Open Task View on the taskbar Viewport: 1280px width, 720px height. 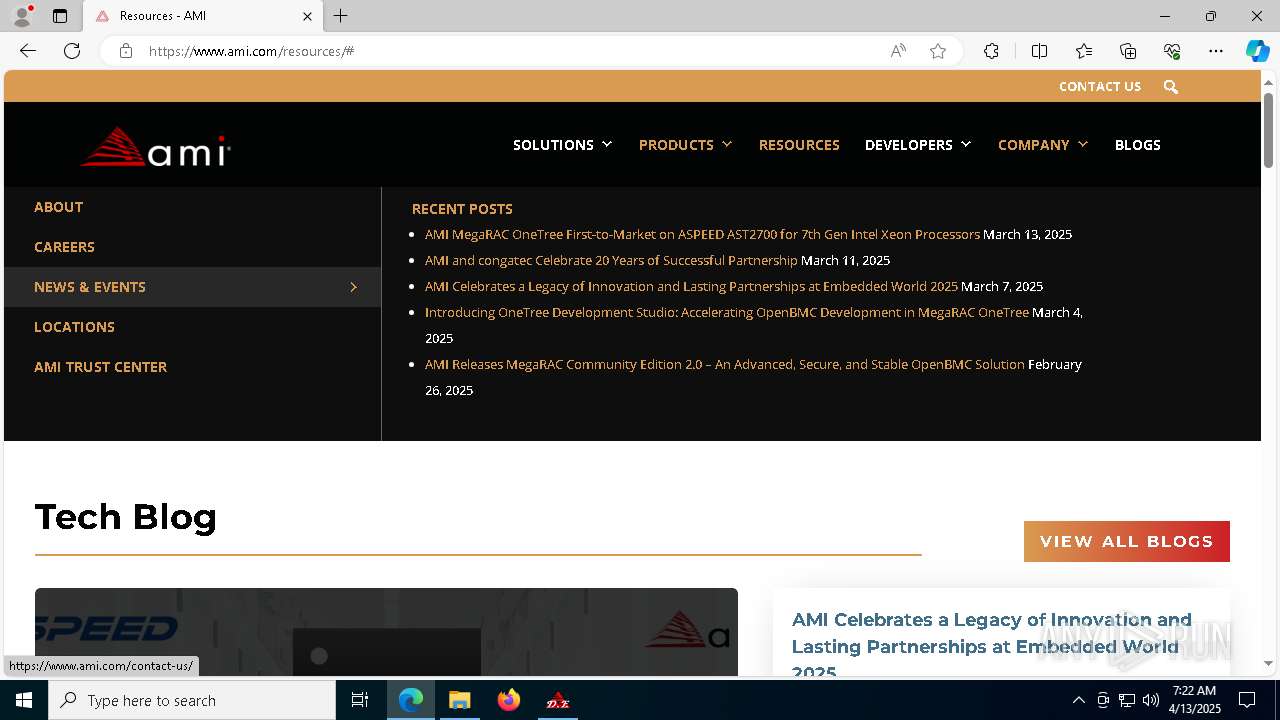(360, 700)
